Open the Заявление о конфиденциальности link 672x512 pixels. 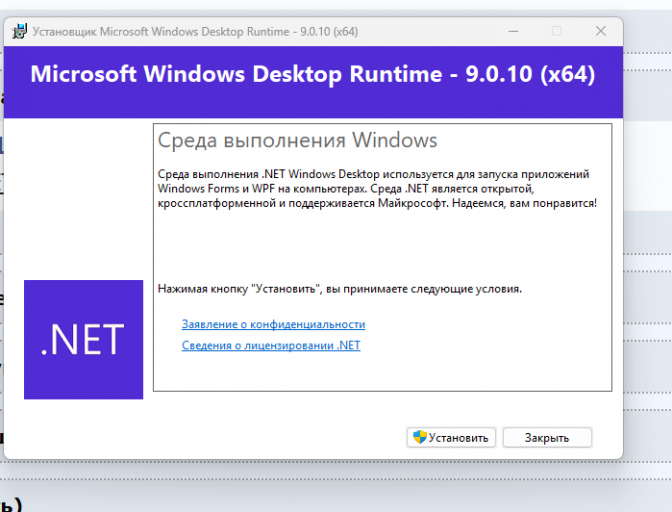point(273,324)
